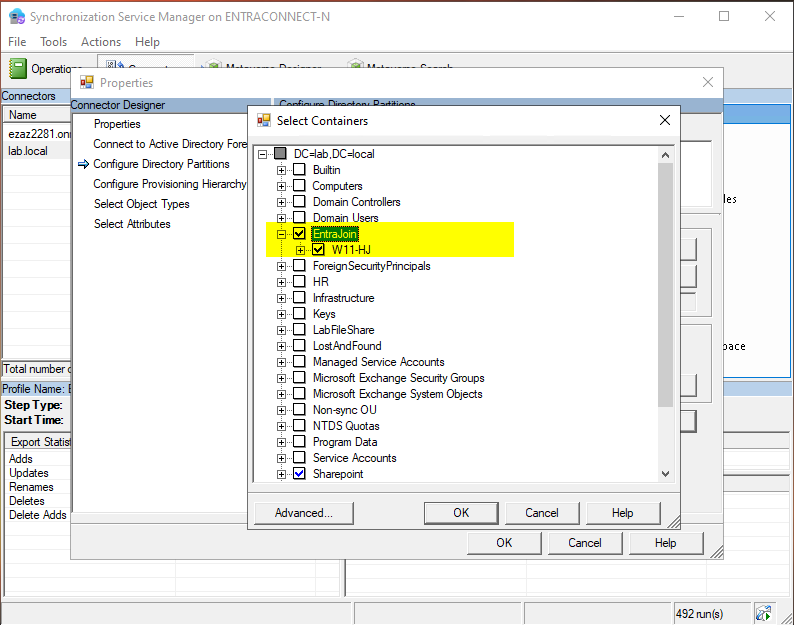
Task: Close the Select Containers dialog
Action: click(x=665, y=120)
